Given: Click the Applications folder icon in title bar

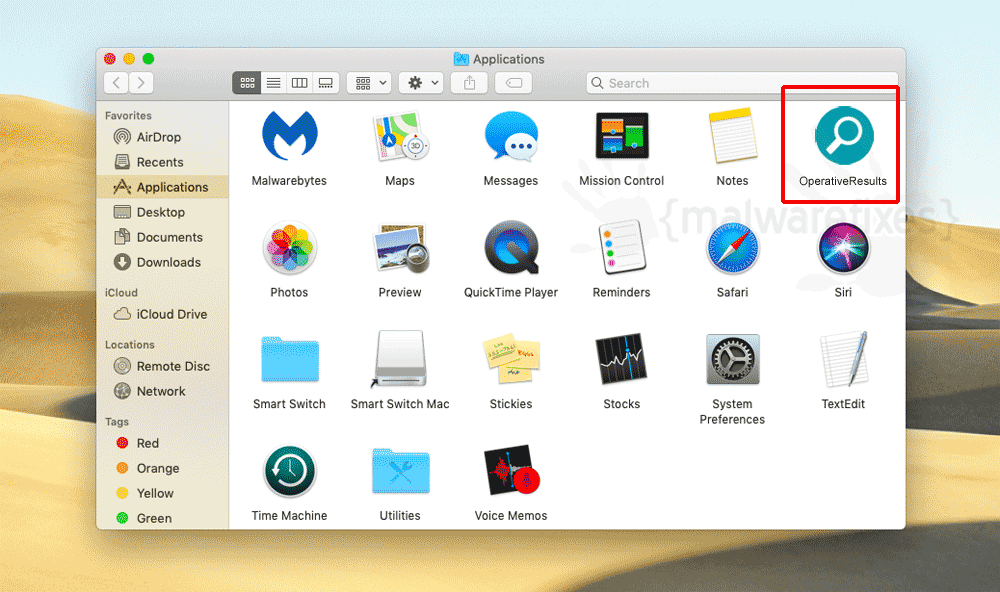Looking at the screenshot, I should click(461, 59).
